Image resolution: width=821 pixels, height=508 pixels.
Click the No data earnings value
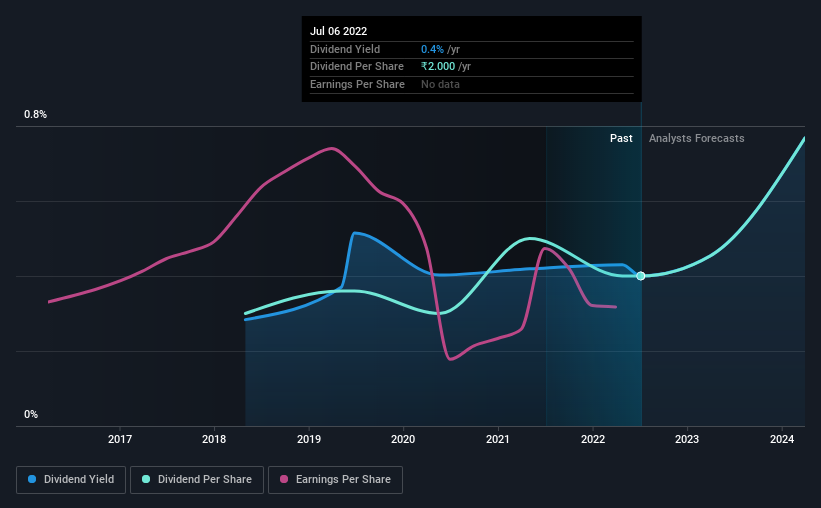click(440, 84)
